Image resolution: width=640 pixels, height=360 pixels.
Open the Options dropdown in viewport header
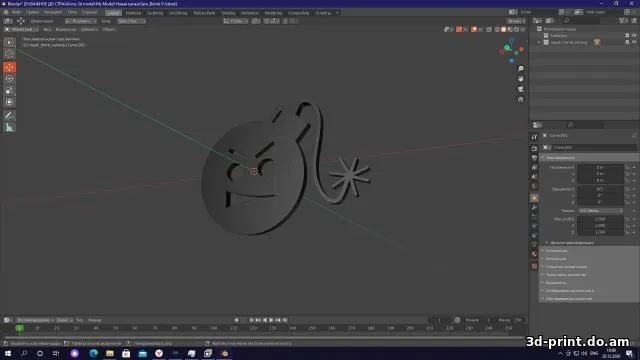516,21
